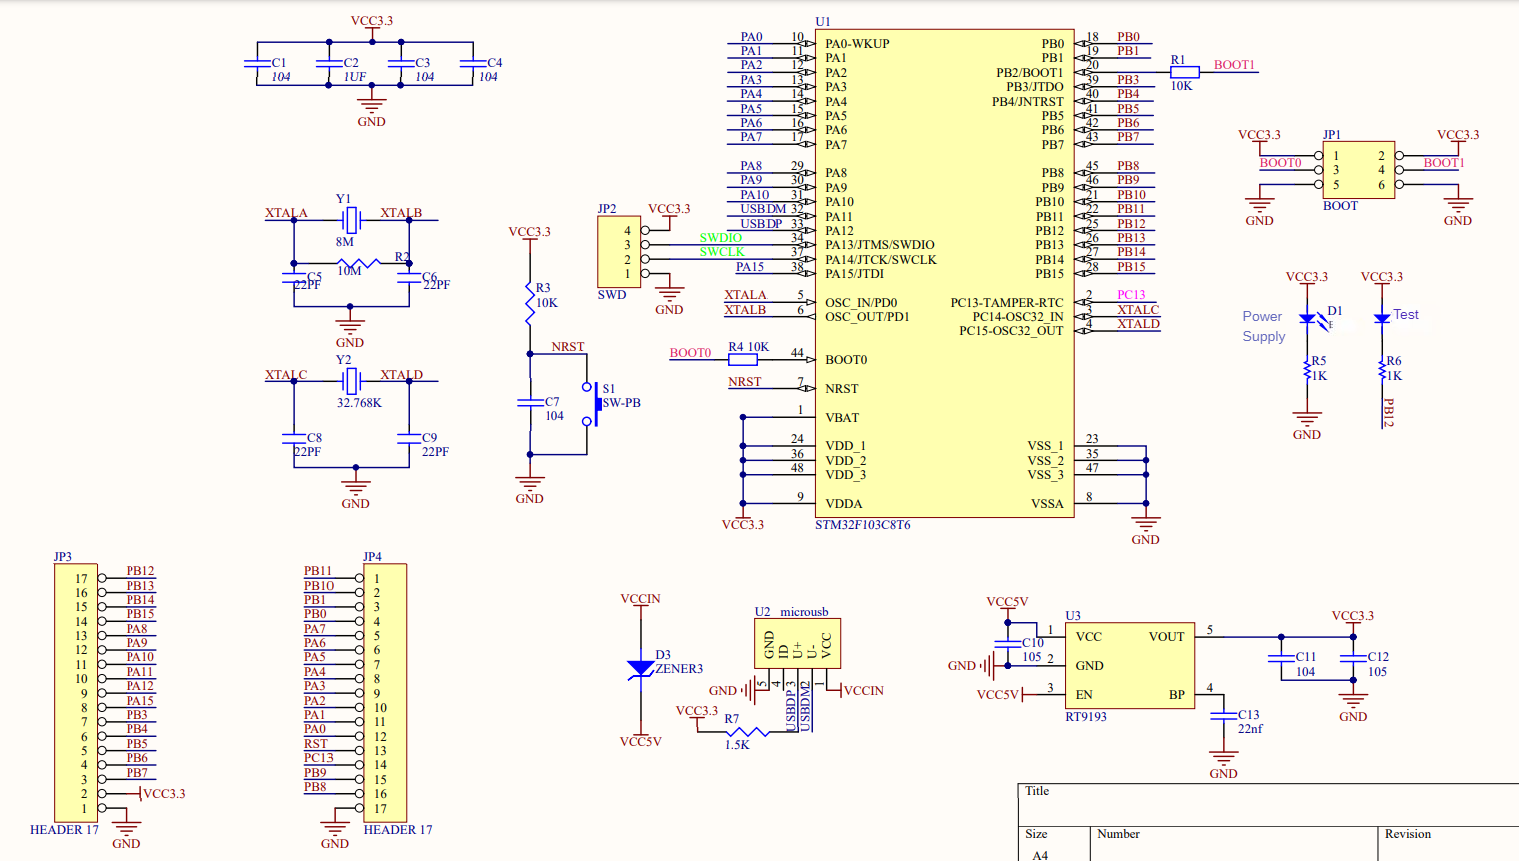Screen dimensions: 1519x861
Task: Select capacitor C4 symbol
Action: pos(473,63)
